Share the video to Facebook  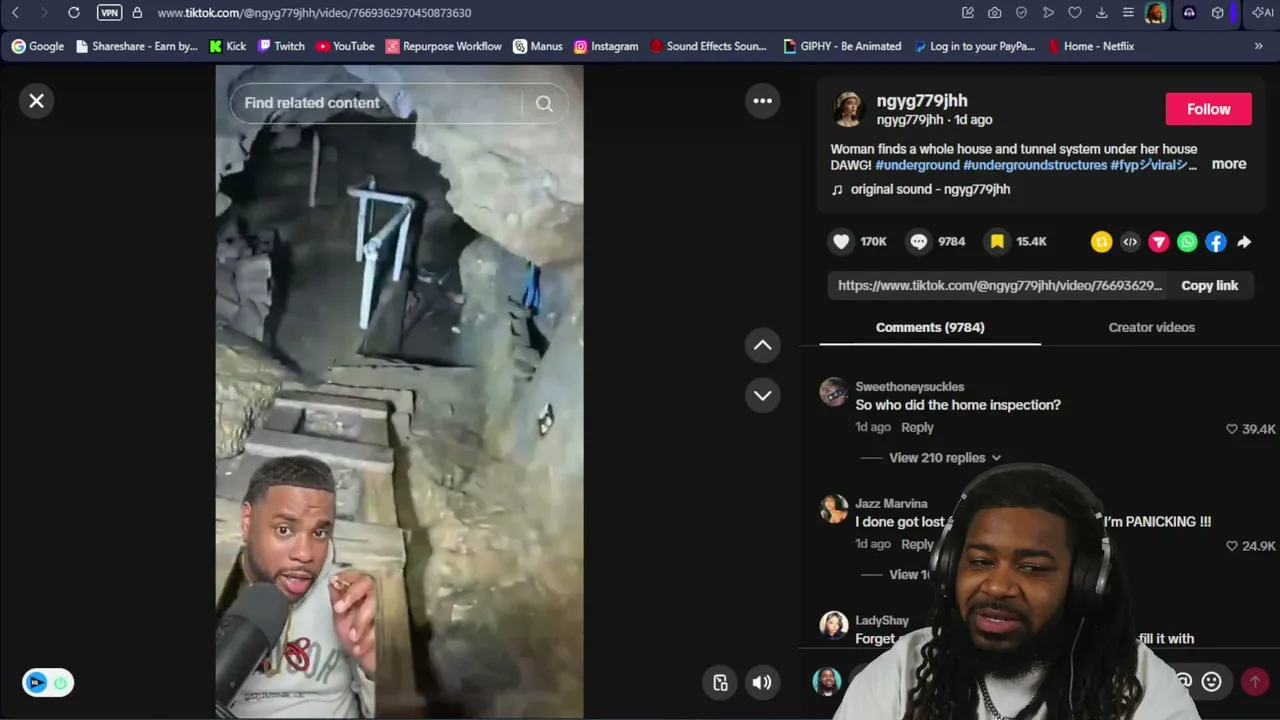[x=1215, y=241]
